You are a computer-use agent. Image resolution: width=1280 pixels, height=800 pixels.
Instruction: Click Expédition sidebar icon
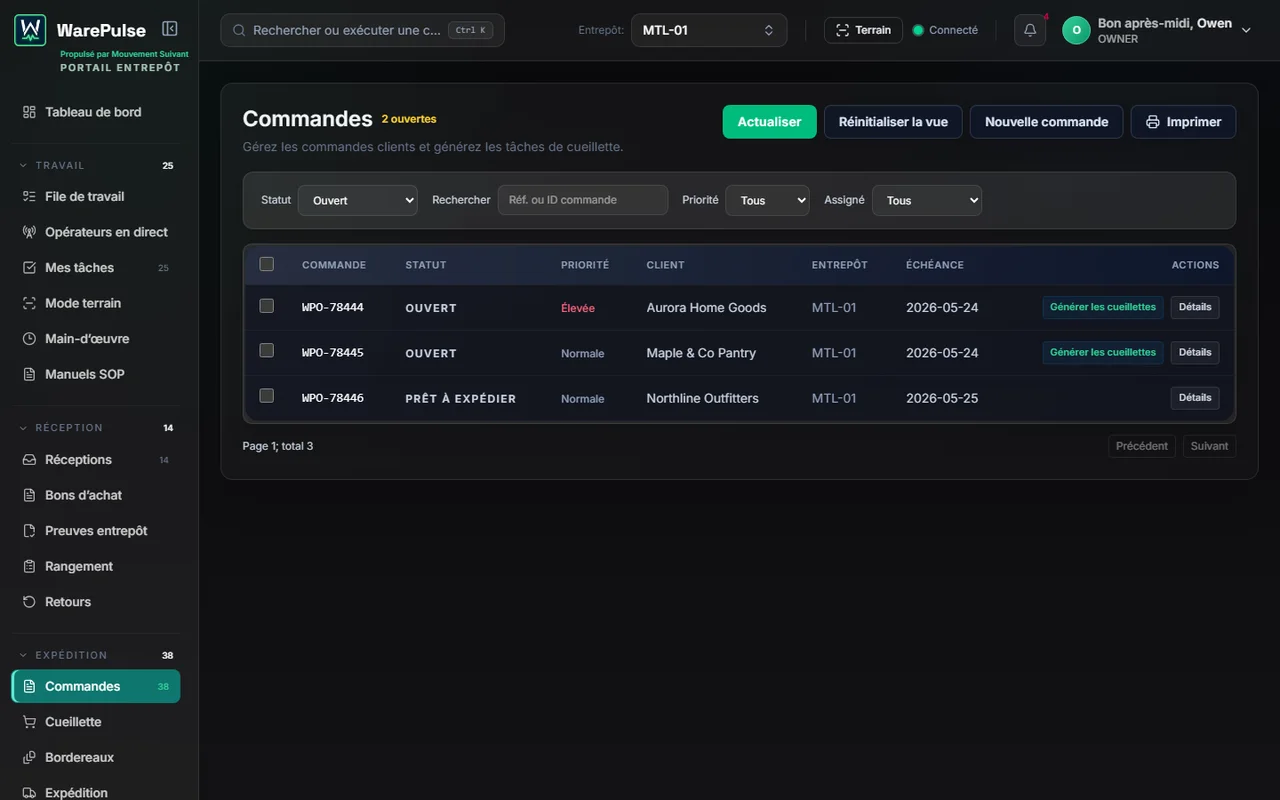pyautogui.click(x=29, y=793)
